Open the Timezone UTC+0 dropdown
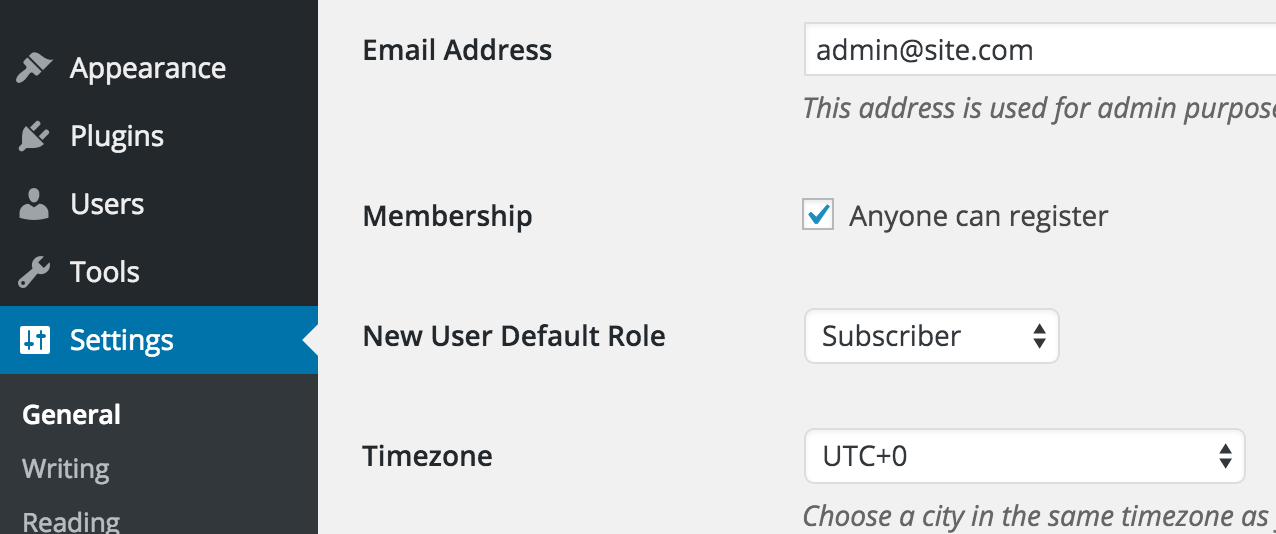The height and width of the screenshot is (534, 1276). [1024, 456]
